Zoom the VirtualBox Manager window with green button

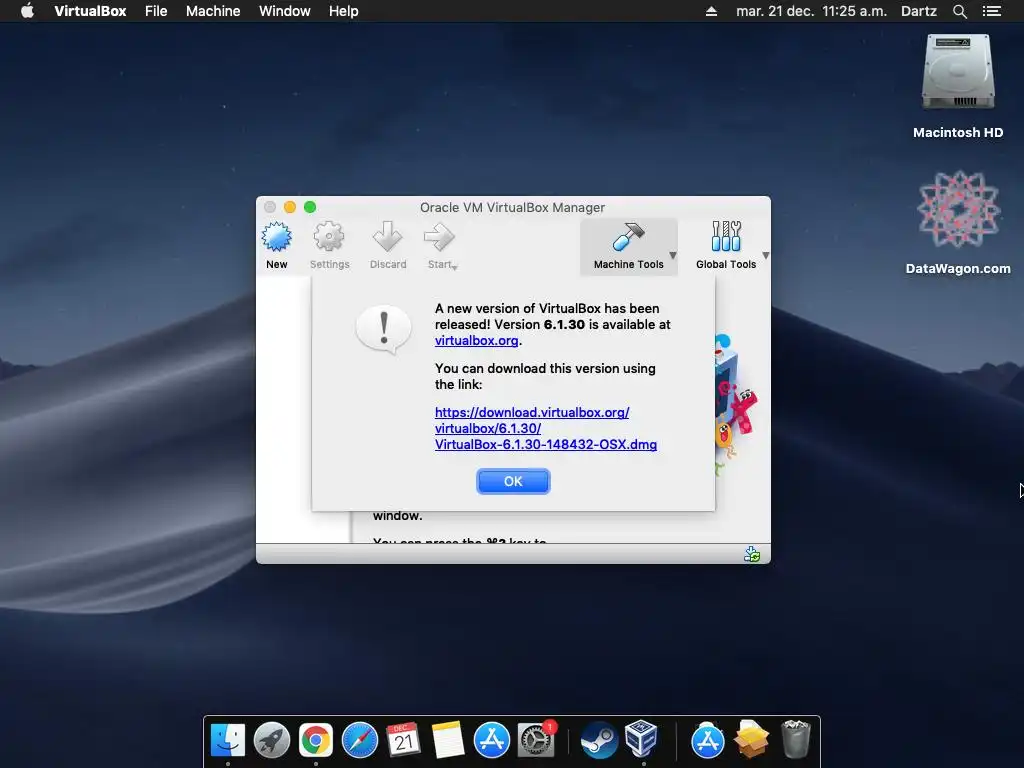(x=310, y=207)
